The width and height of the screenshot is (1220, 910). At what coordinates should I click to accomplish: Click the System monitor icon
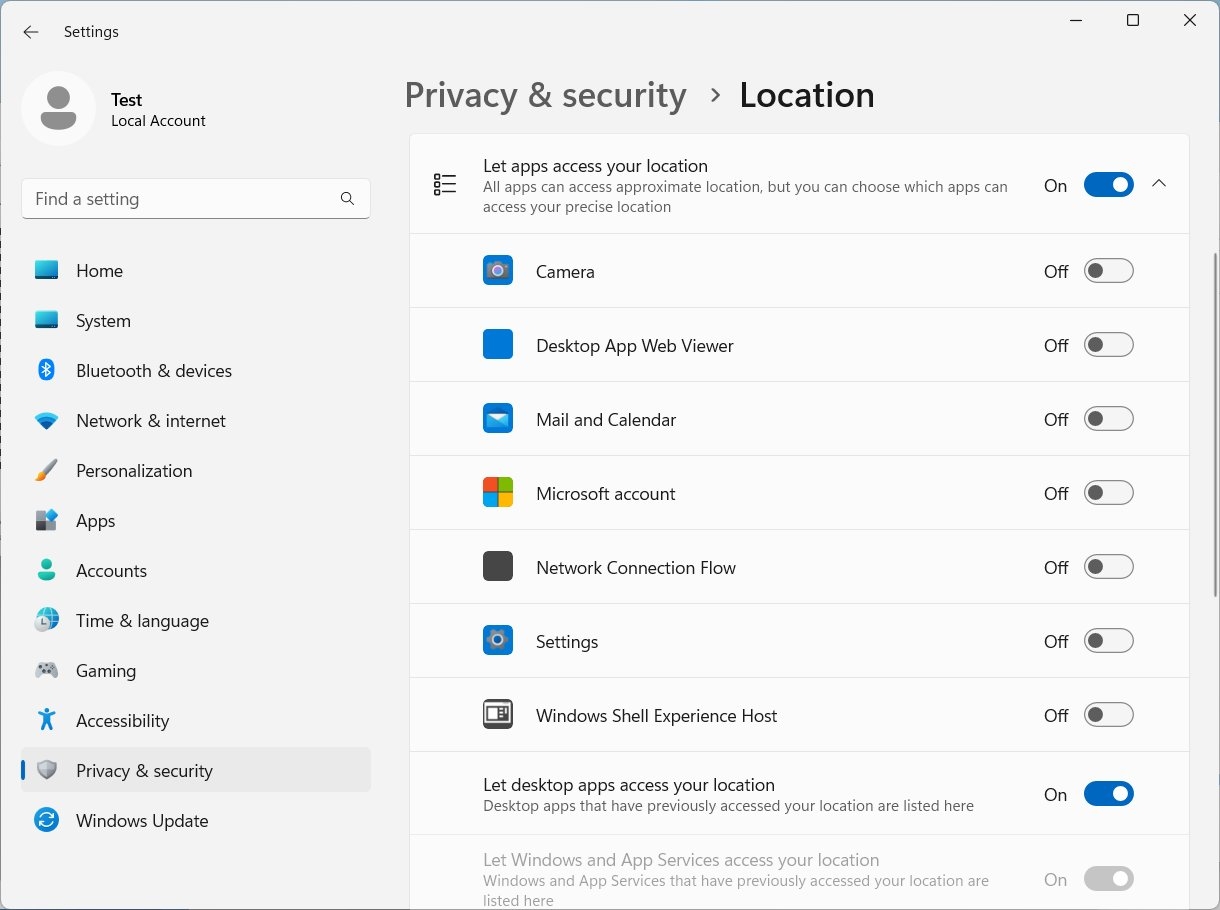coord(47,321)
